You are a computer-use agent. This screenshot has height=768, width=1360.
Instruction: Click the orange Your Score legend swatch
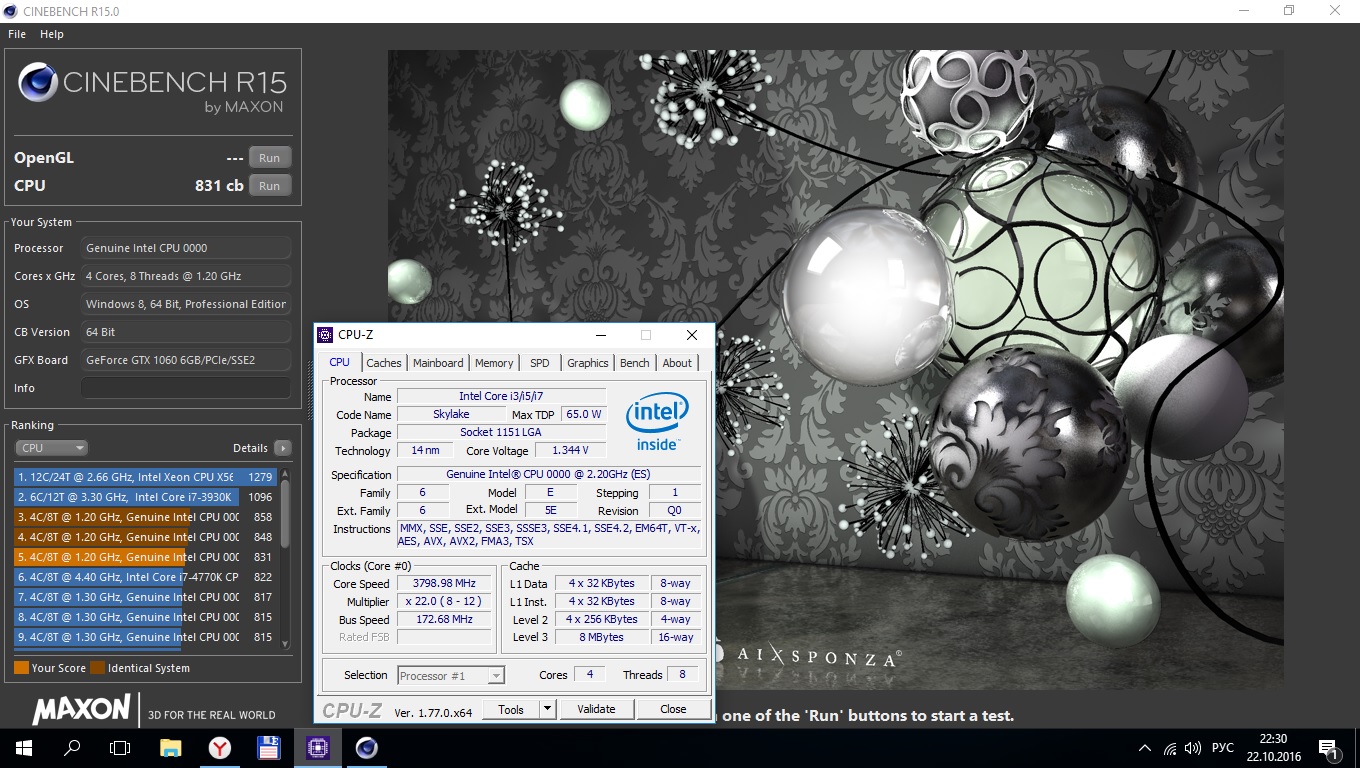tap(21, 668)
